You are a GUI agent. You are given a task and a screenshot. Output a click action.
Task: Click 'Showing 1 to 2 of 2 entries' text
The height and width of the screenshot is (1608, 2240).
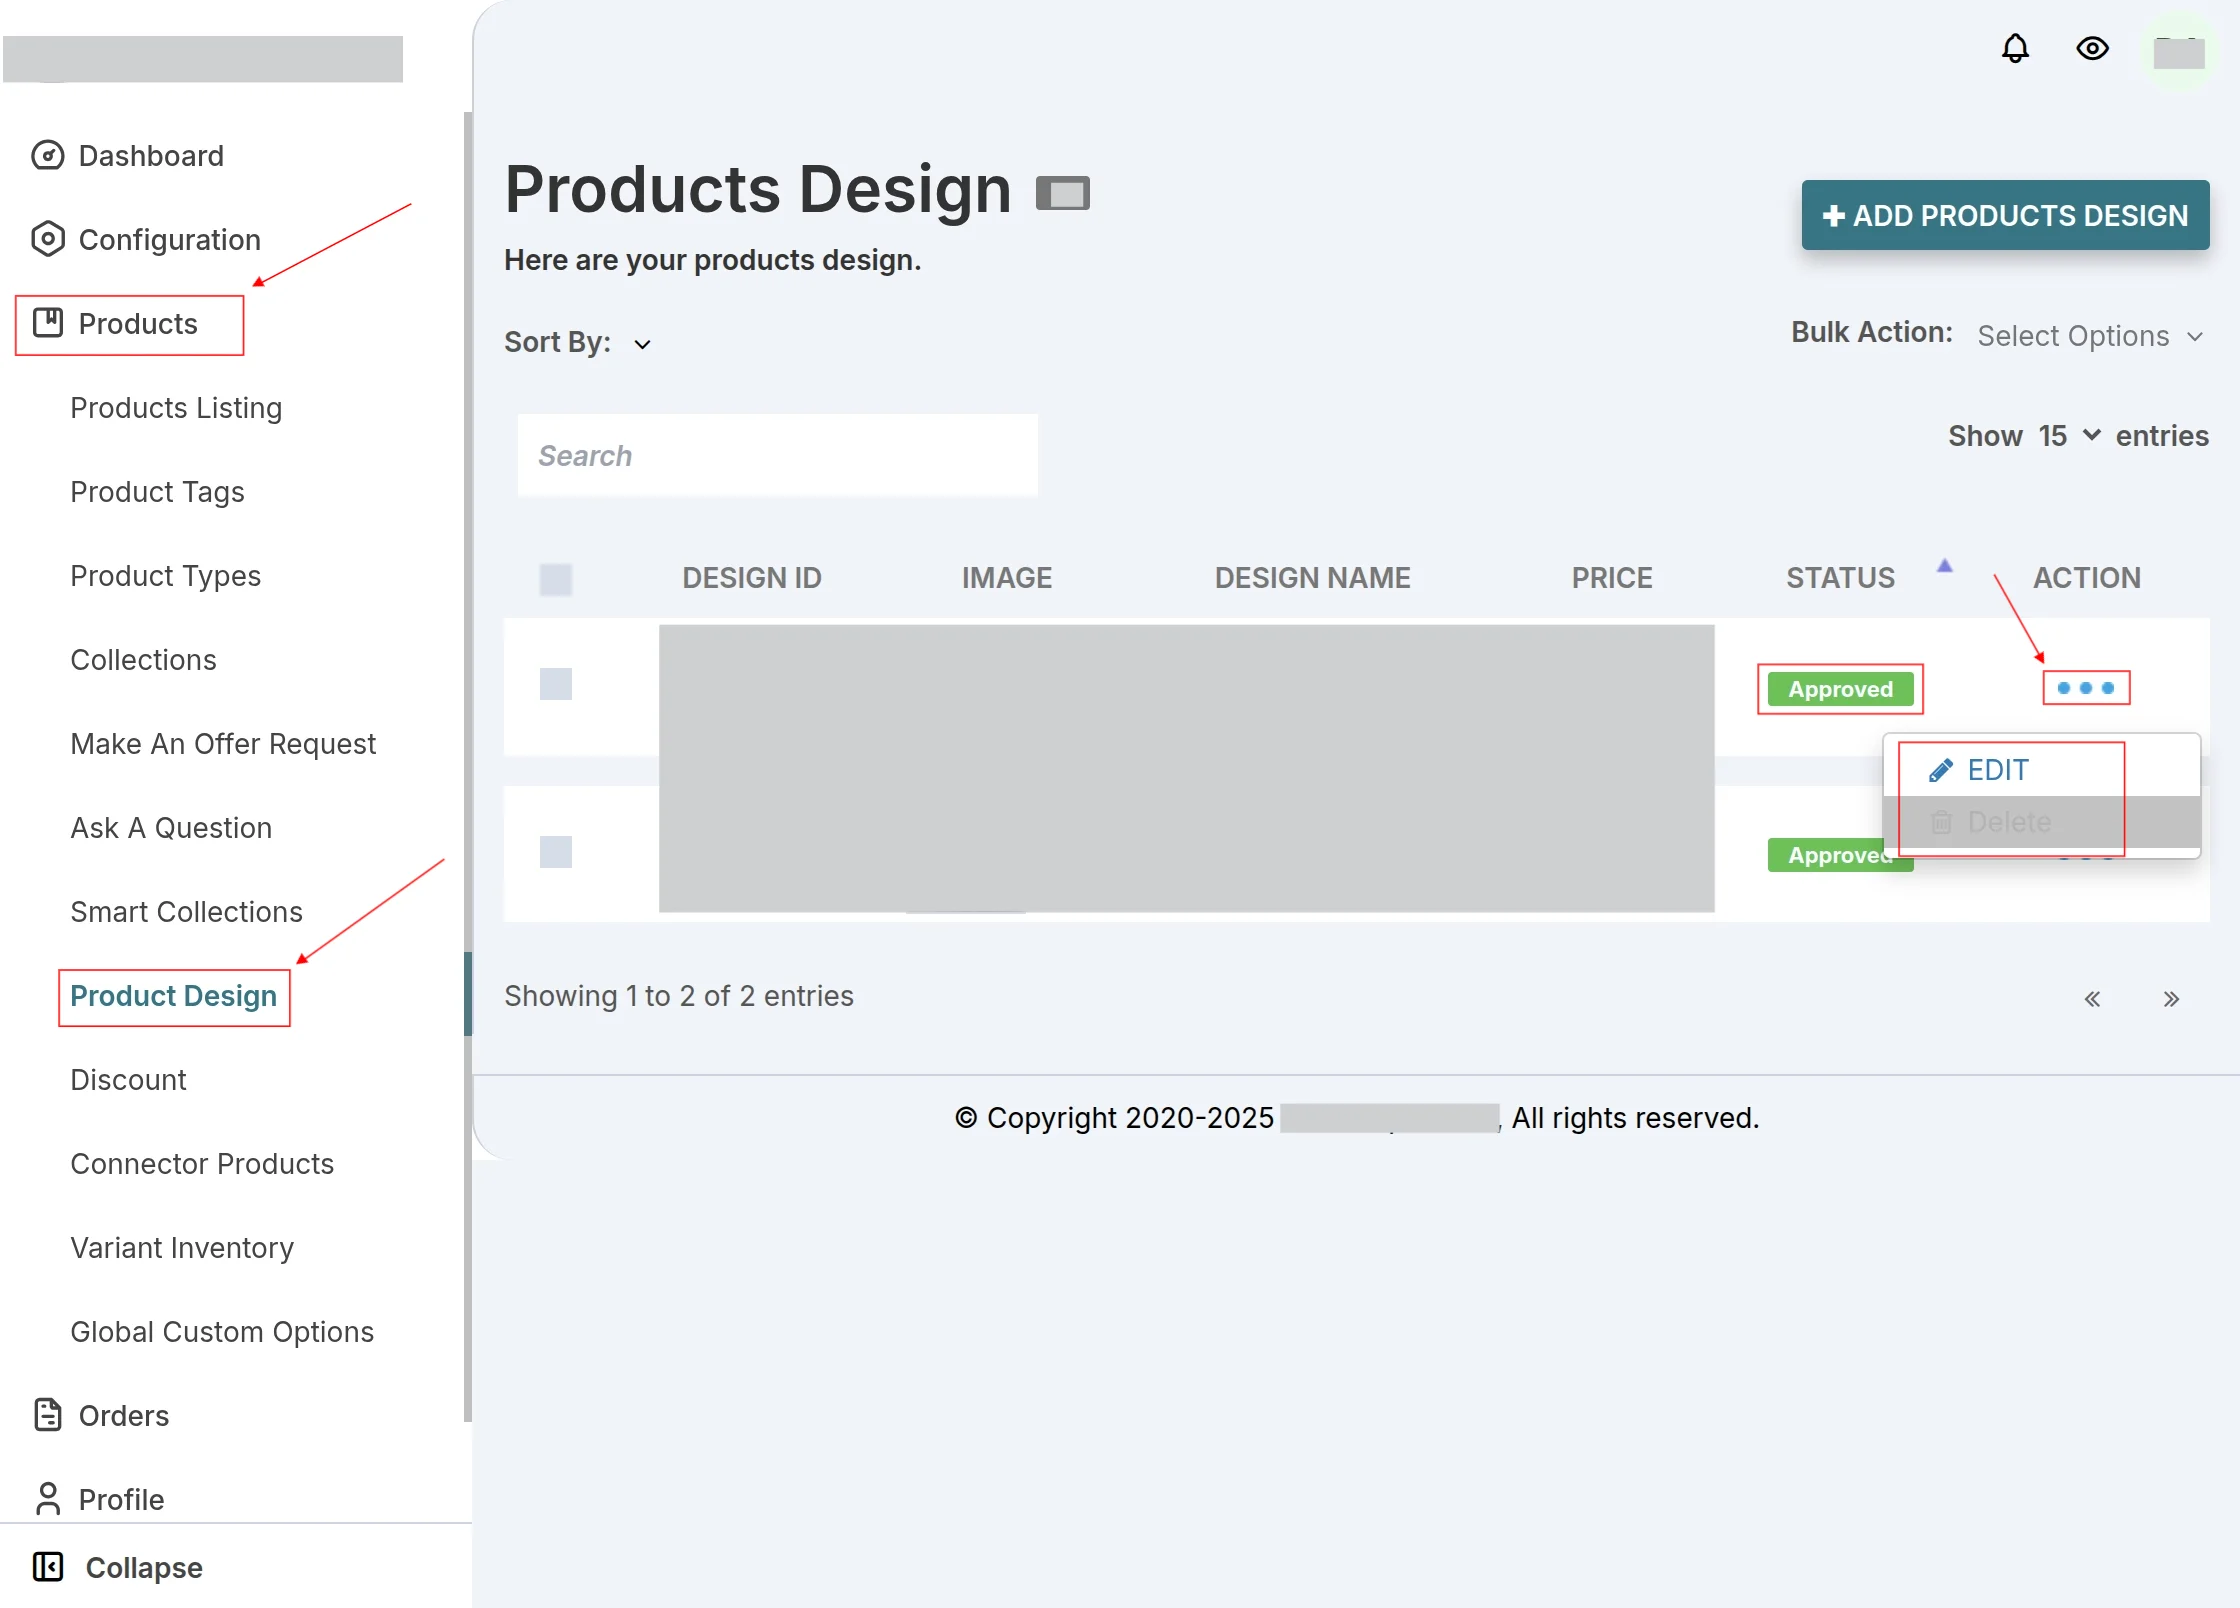point(678,996)
